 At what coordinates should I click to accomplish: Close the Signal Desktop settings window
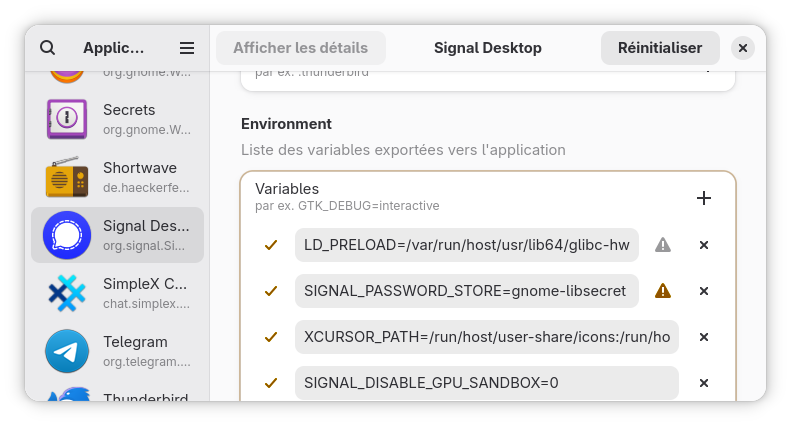743,48
